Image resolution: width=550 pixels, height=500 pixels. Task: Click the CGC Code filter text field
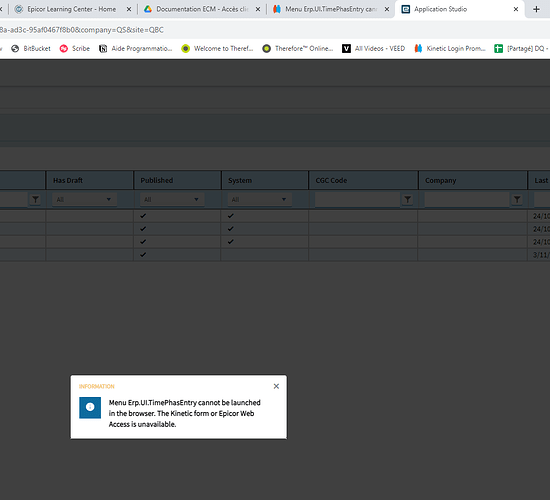357,200
